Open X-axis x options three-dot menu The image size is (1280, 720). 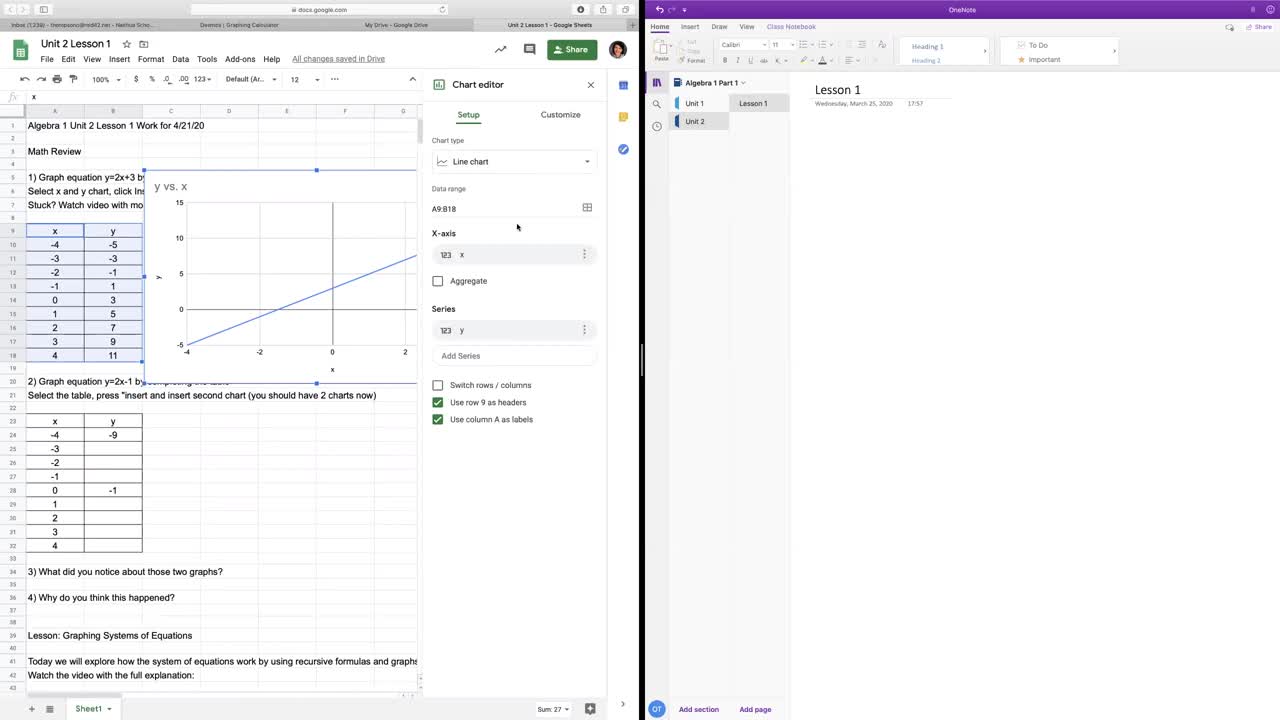coord(584,254)
